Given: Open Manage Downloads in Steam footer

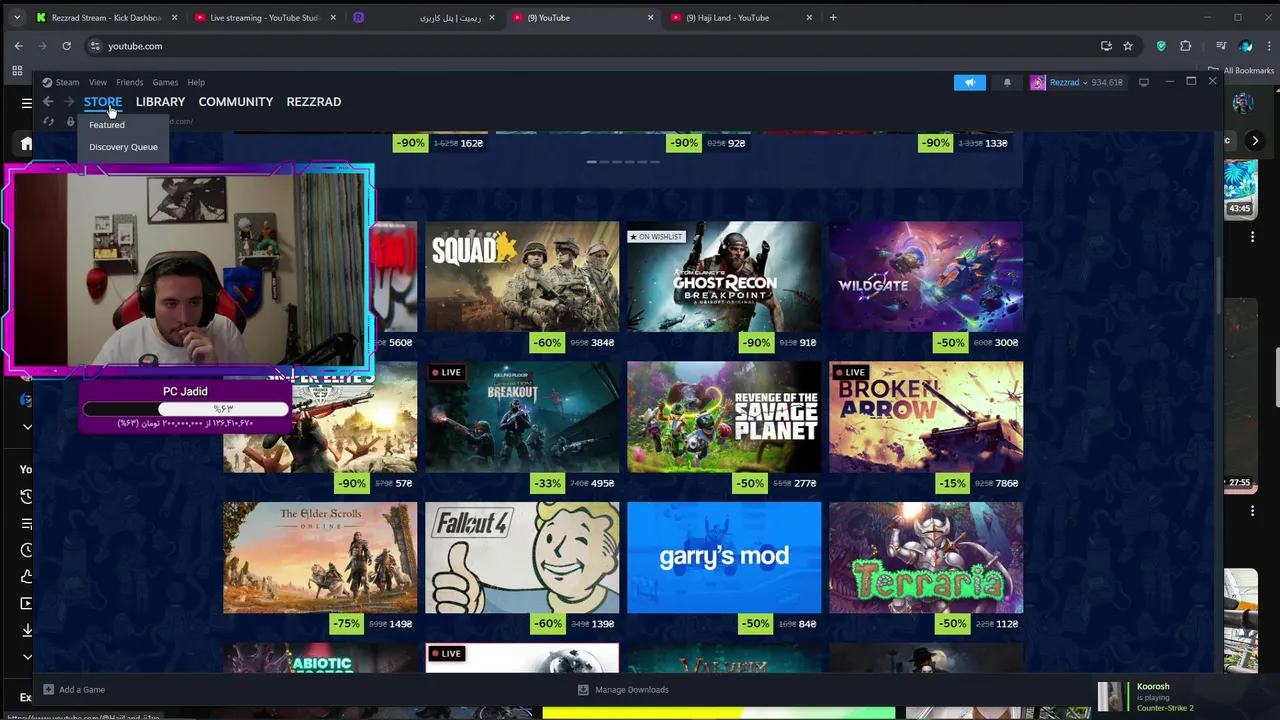Looking at the screenshot, I should click(623, 689).
